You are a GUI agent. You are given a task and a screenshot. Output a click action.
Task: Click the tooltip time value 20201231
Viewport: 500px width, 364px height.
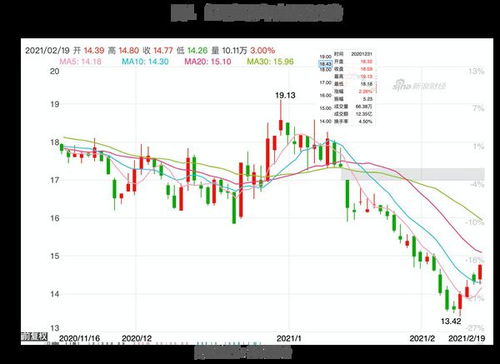(361, 54)
